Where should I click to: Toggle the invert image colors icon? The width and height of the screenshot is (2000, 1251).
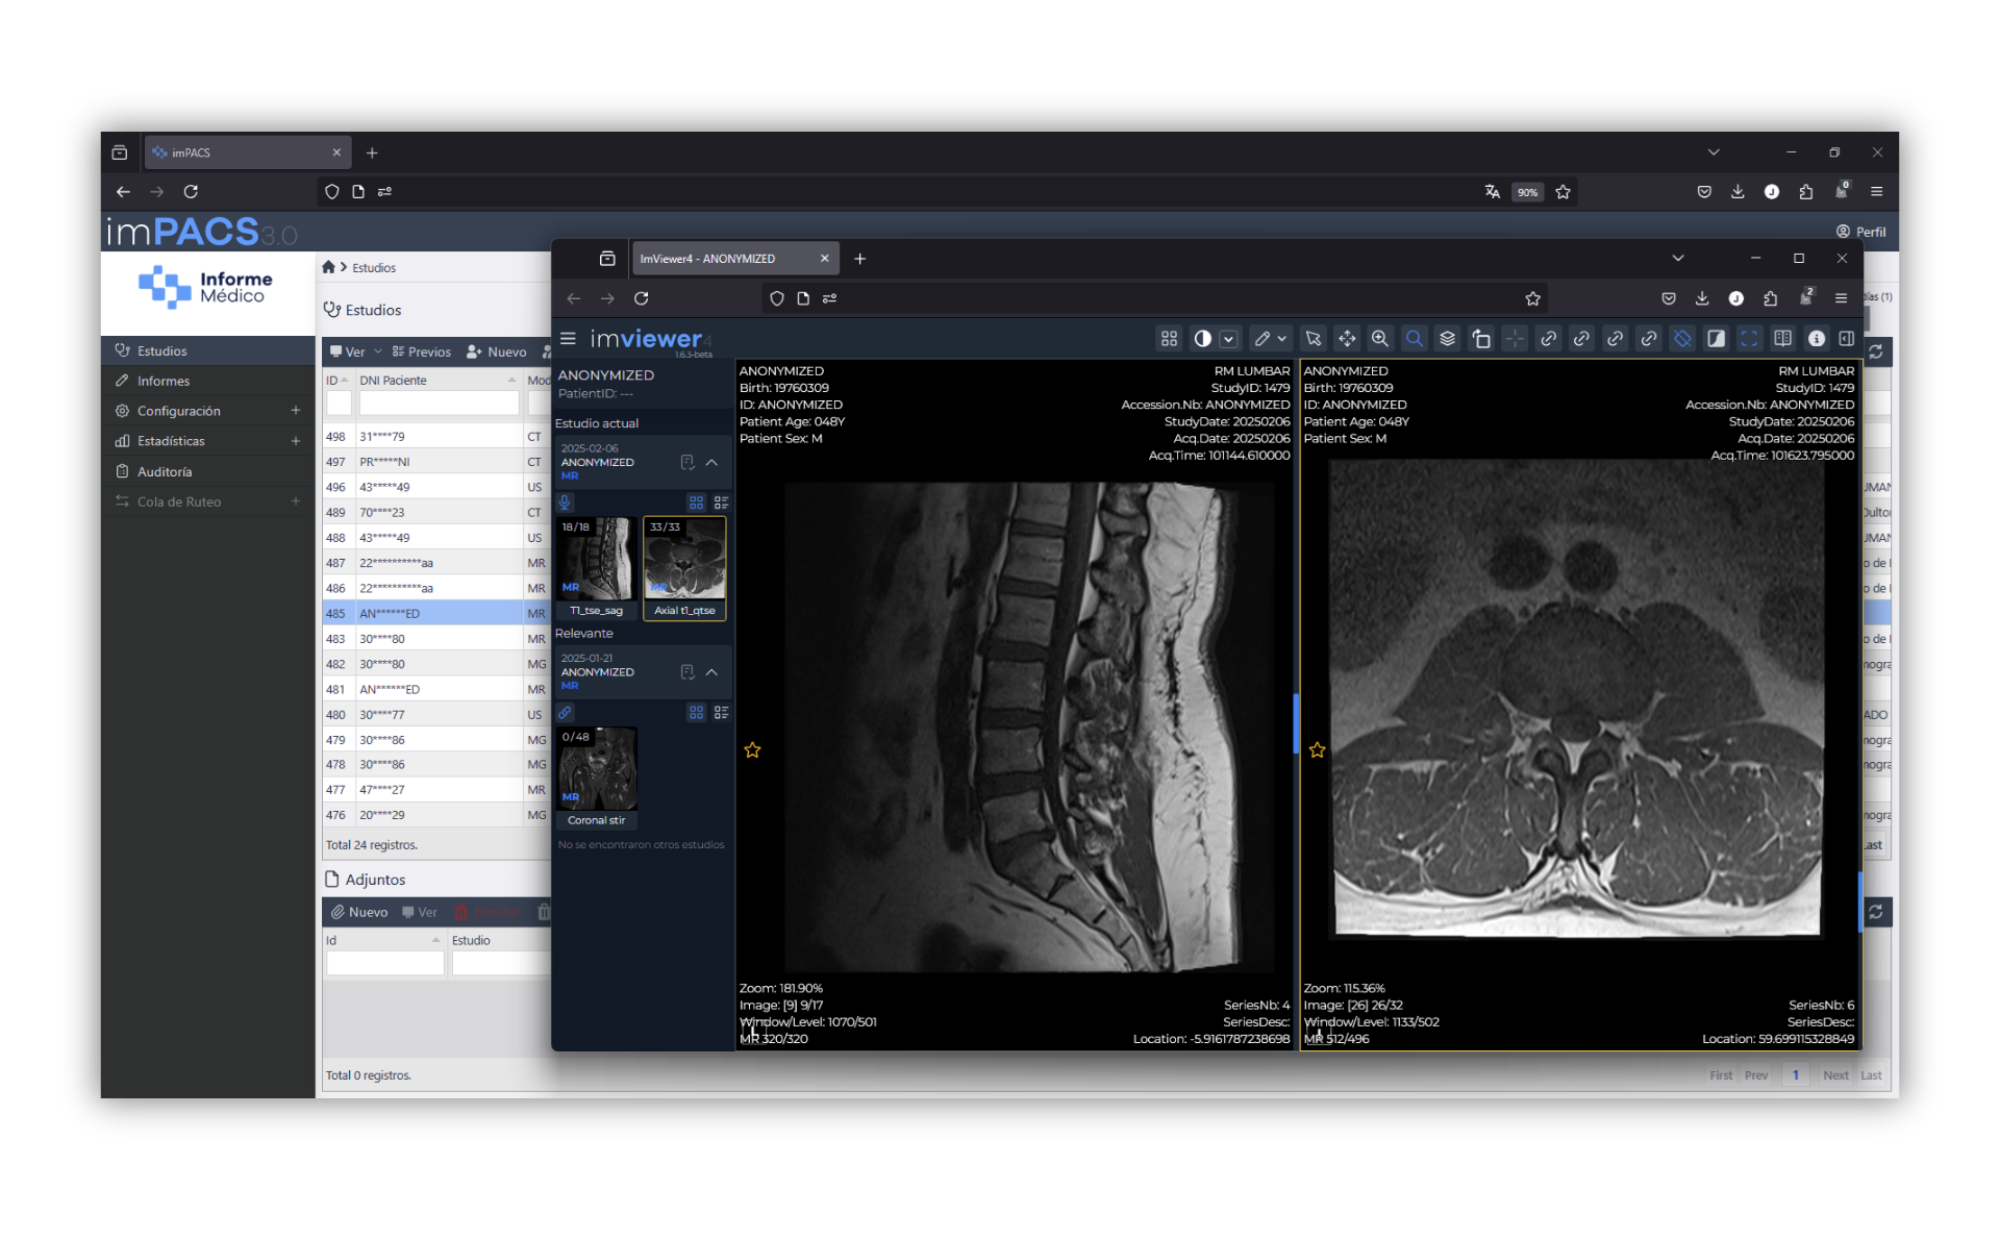pos(1716,339)
